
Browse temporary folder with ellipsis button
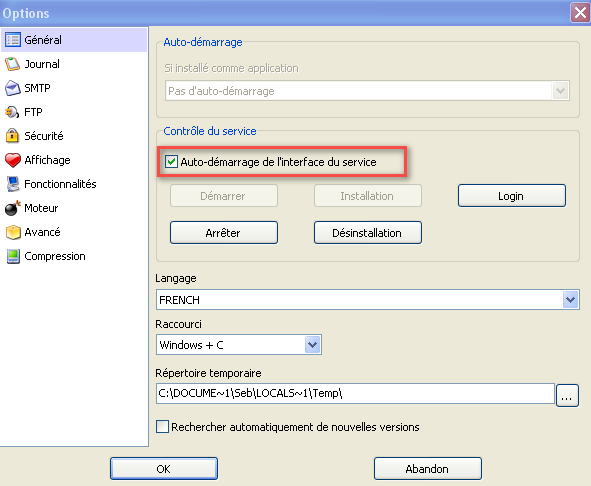(567, 395)
